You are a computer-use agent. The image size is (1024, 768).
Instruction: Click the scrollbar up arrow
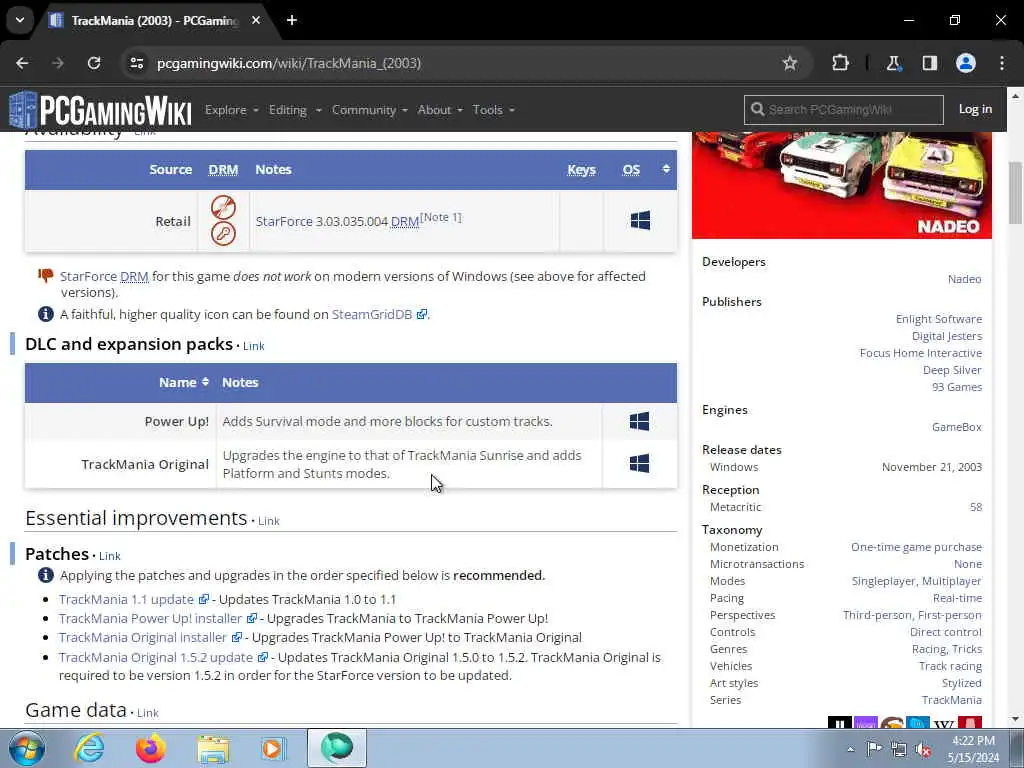pos(1016,95)
